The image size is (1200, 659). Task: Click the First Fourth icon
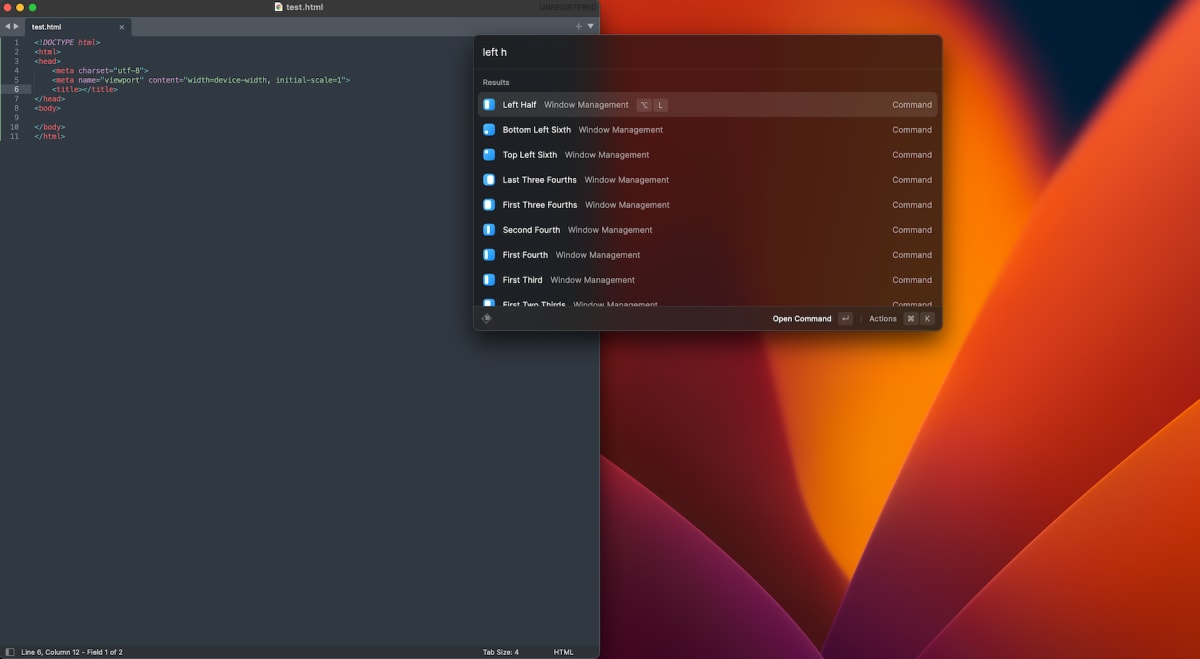[x=489, y=255]
